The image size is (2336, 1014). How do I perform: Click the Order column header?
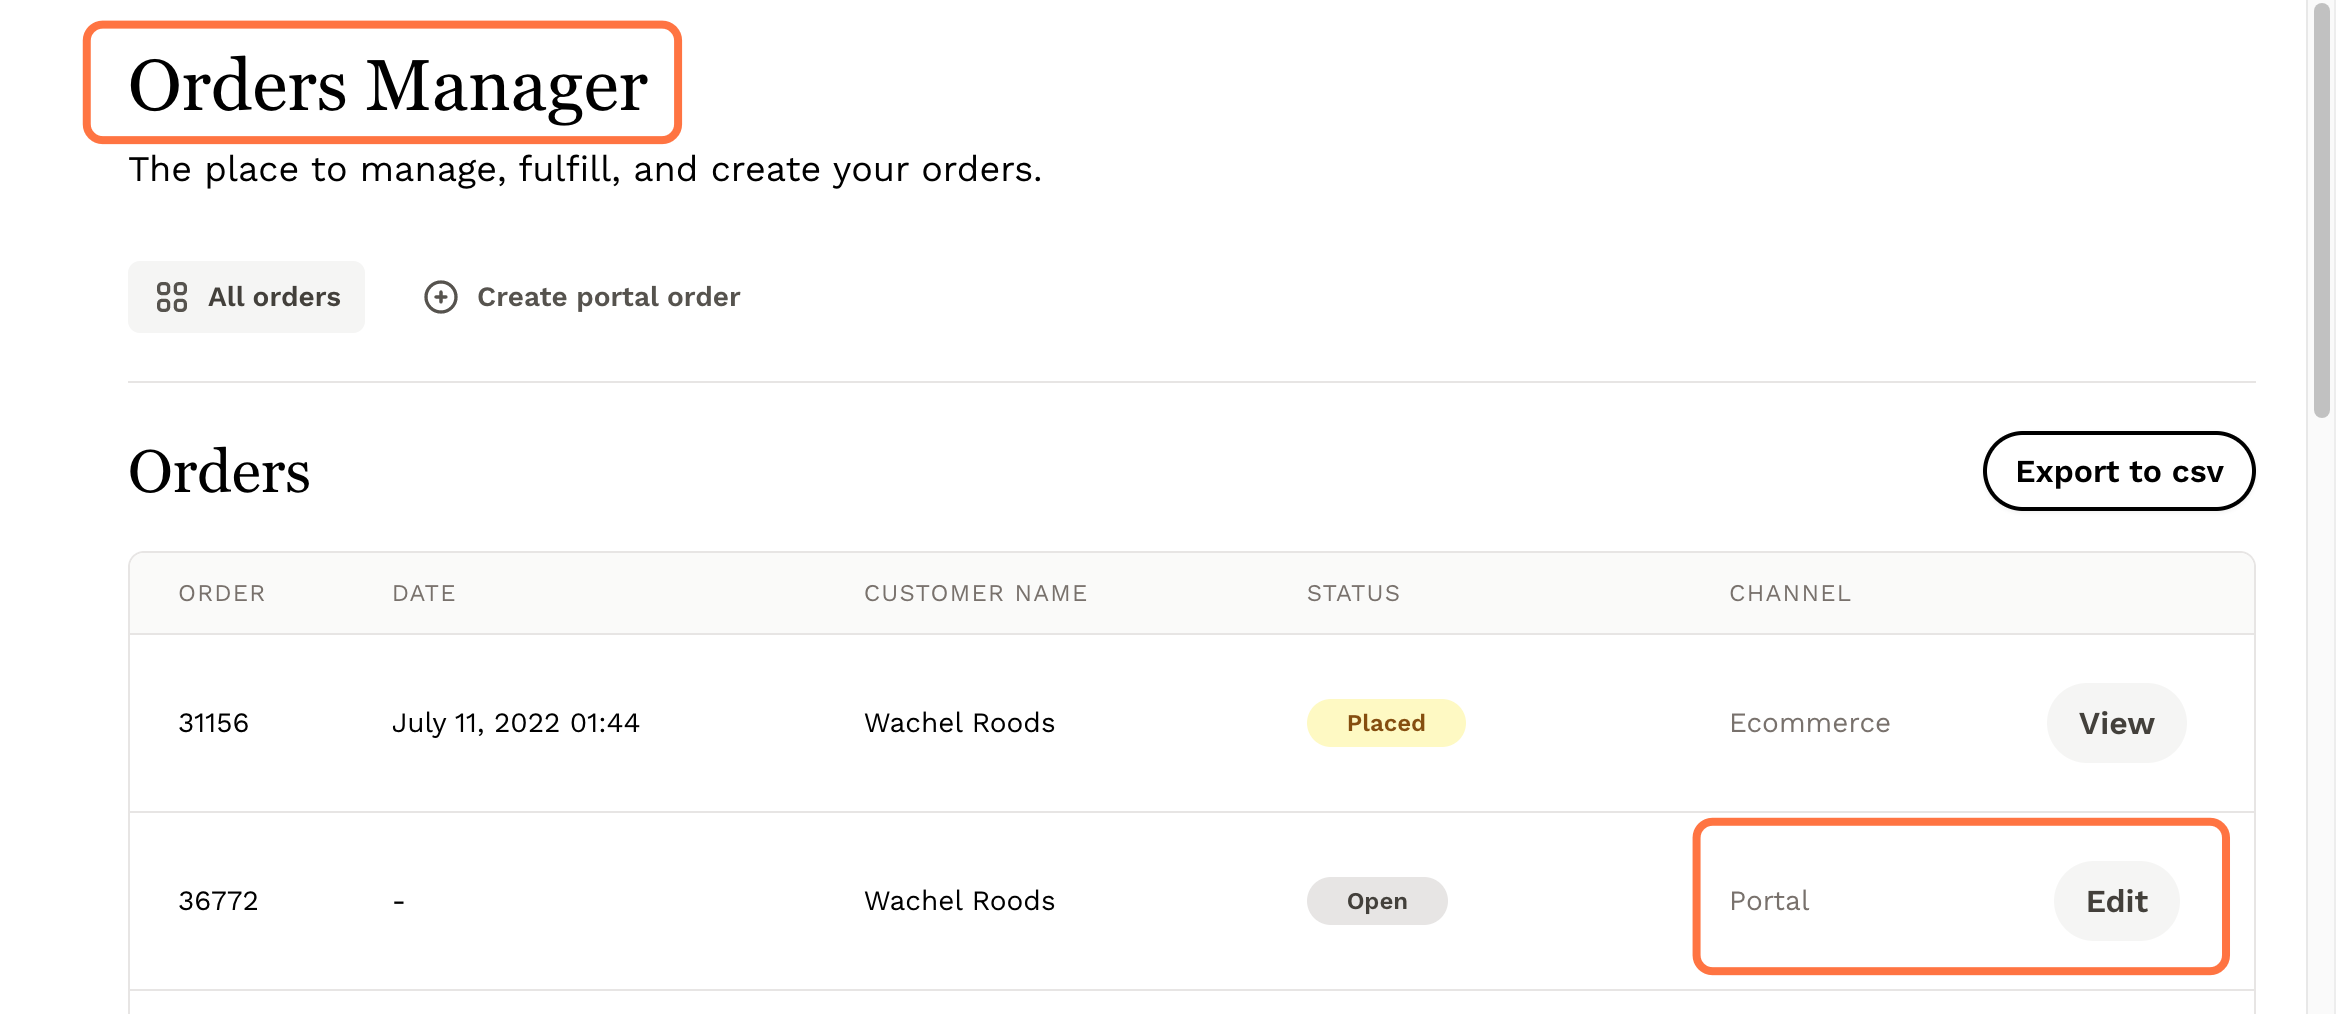pos(222,593)
